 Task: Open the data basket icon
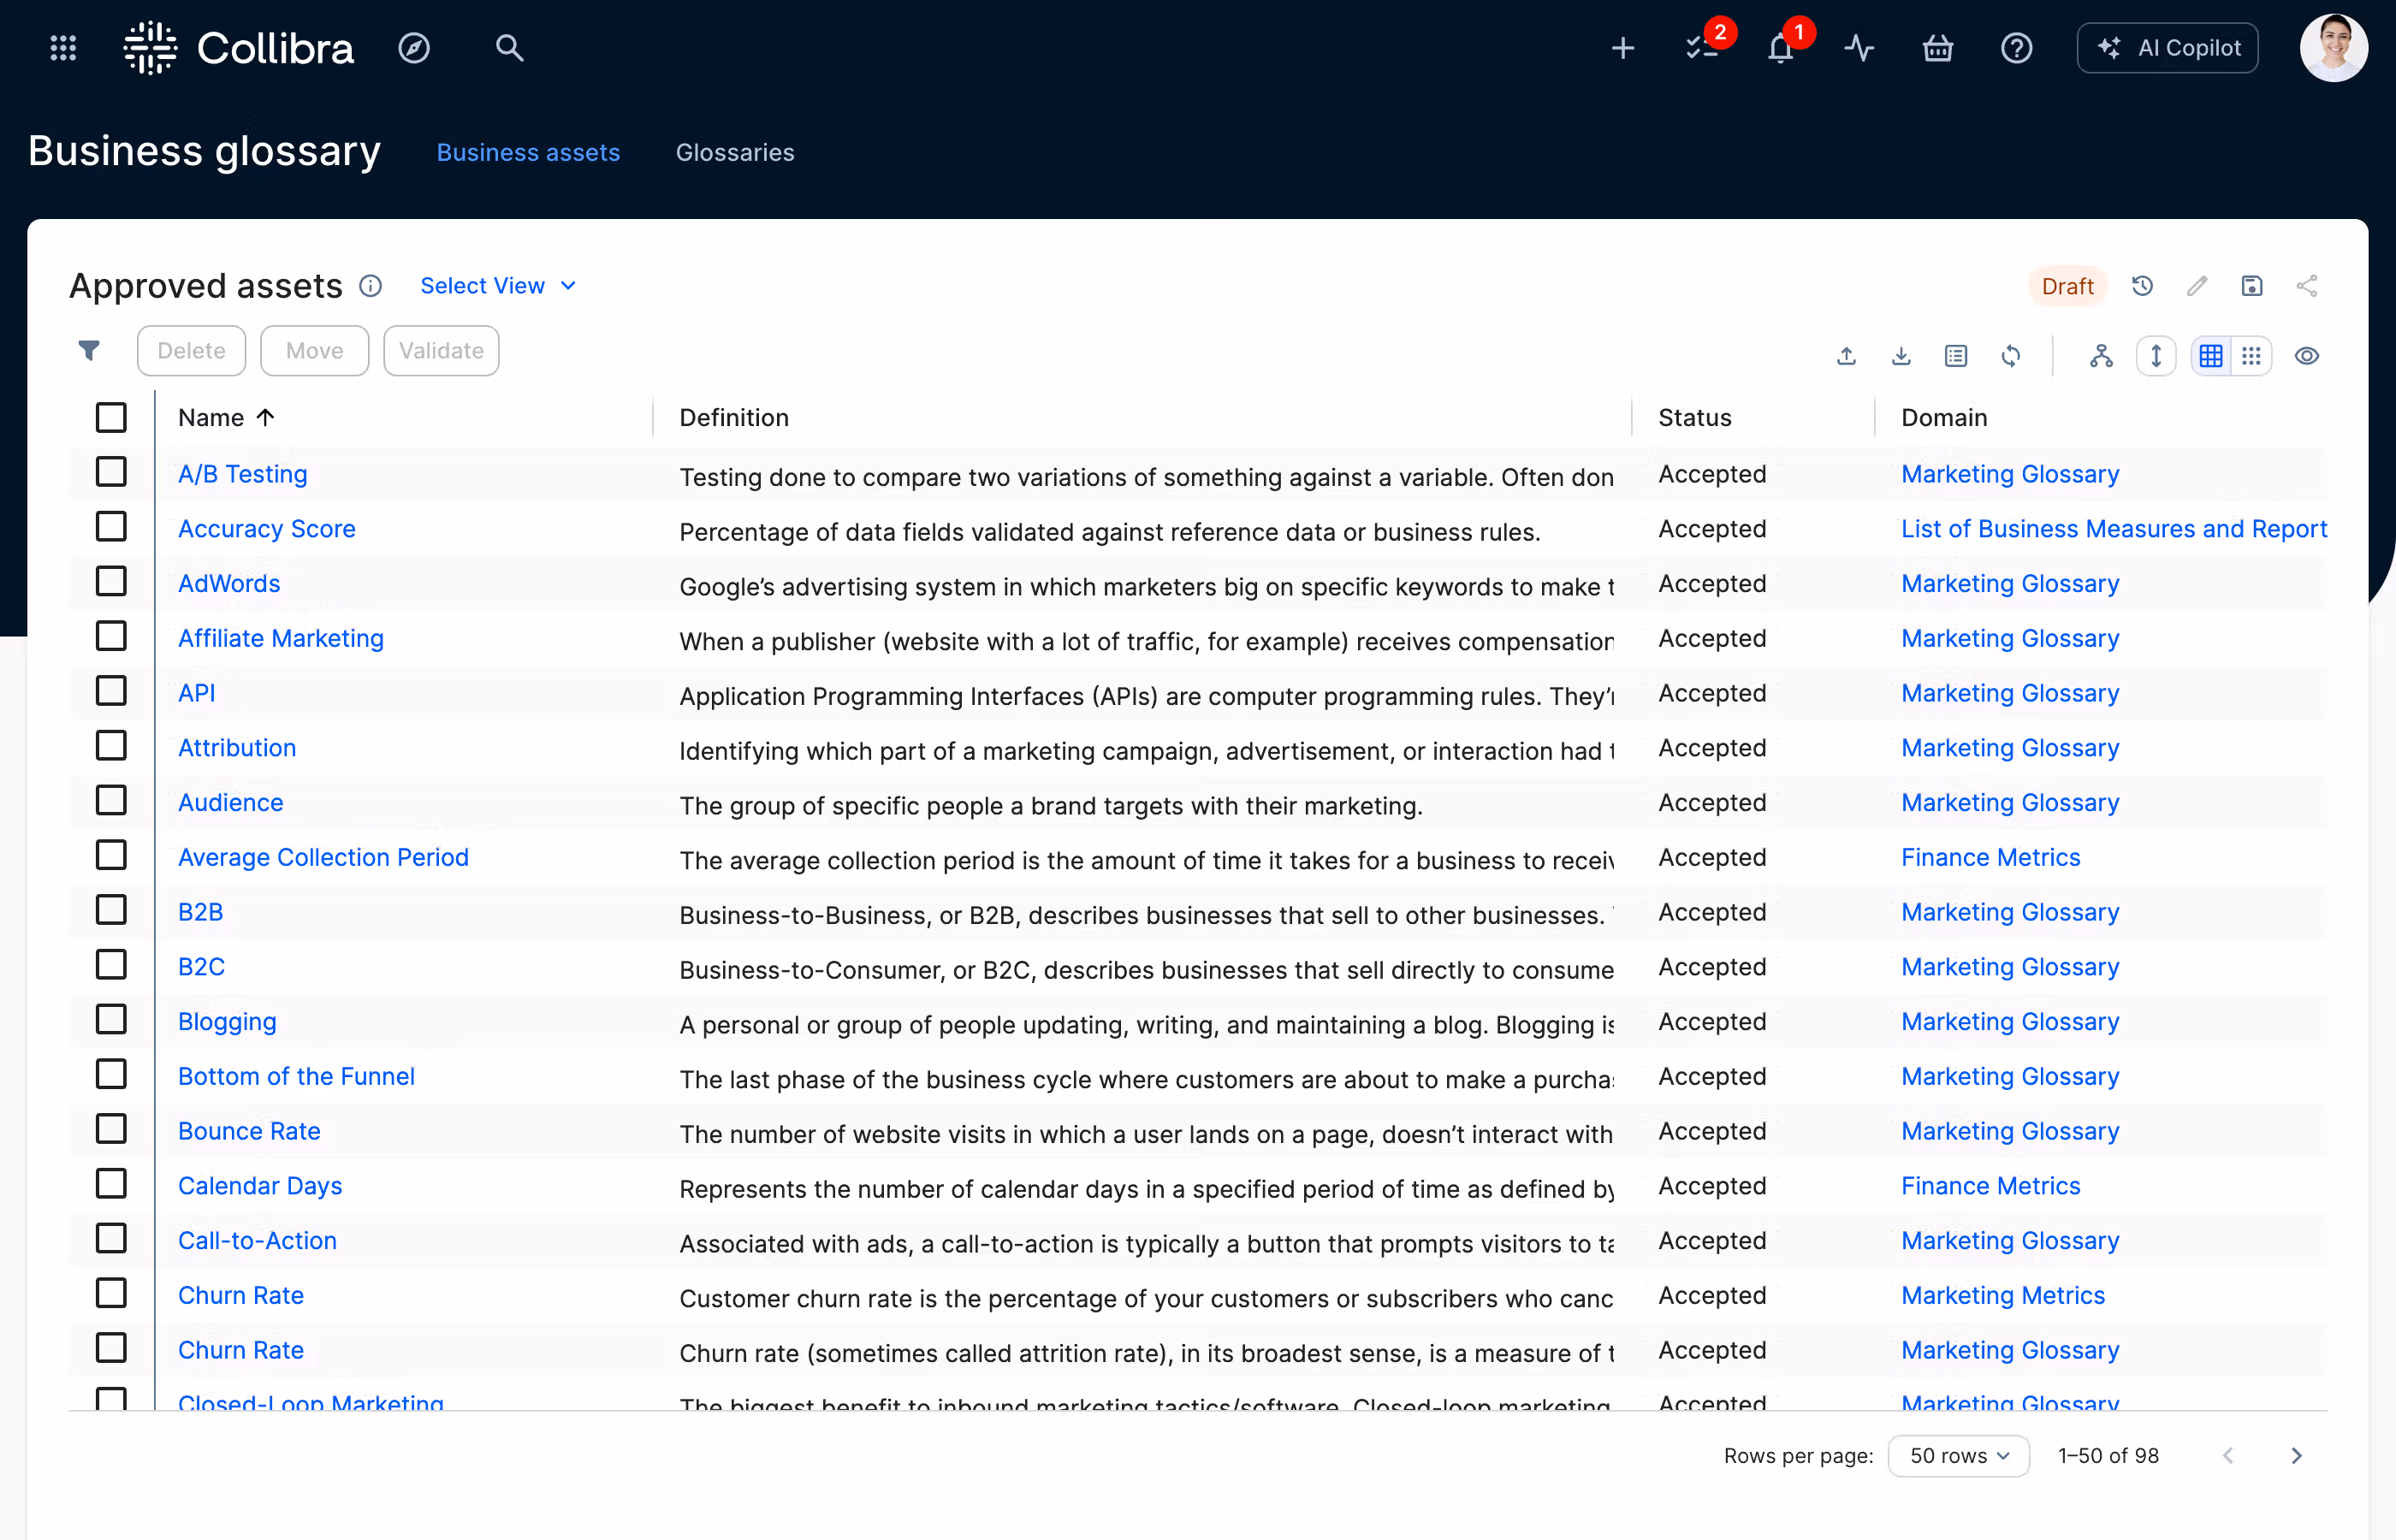[x=1938, y=48]
